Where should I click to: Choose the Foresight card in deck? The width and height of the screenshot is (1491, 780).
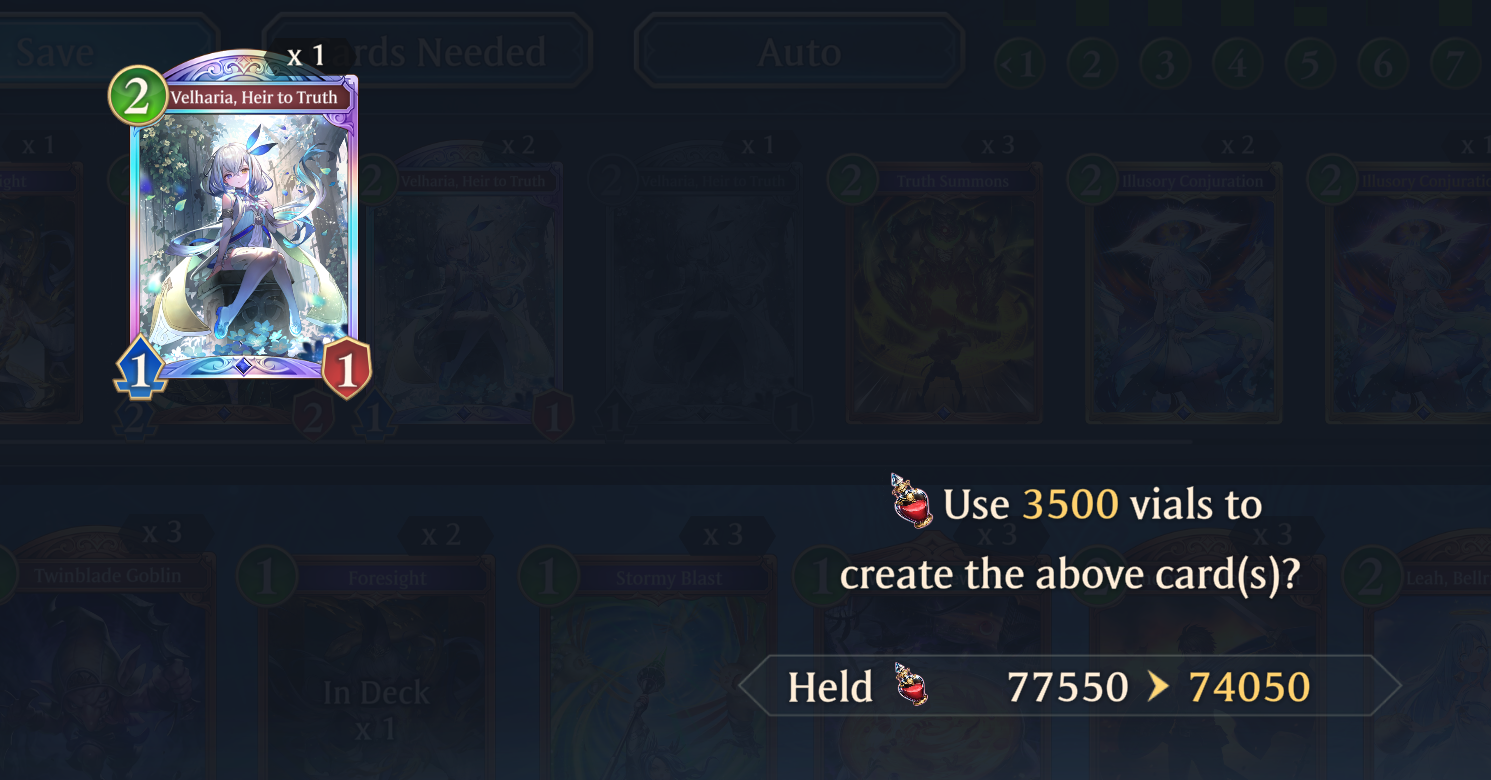click(376, 665)
